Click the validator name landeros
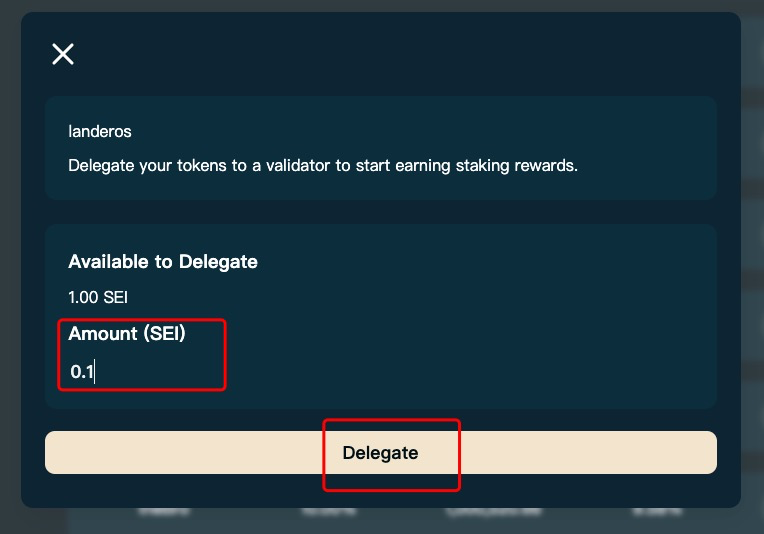This screenshot has width=764, height=534. coord(100,131)
